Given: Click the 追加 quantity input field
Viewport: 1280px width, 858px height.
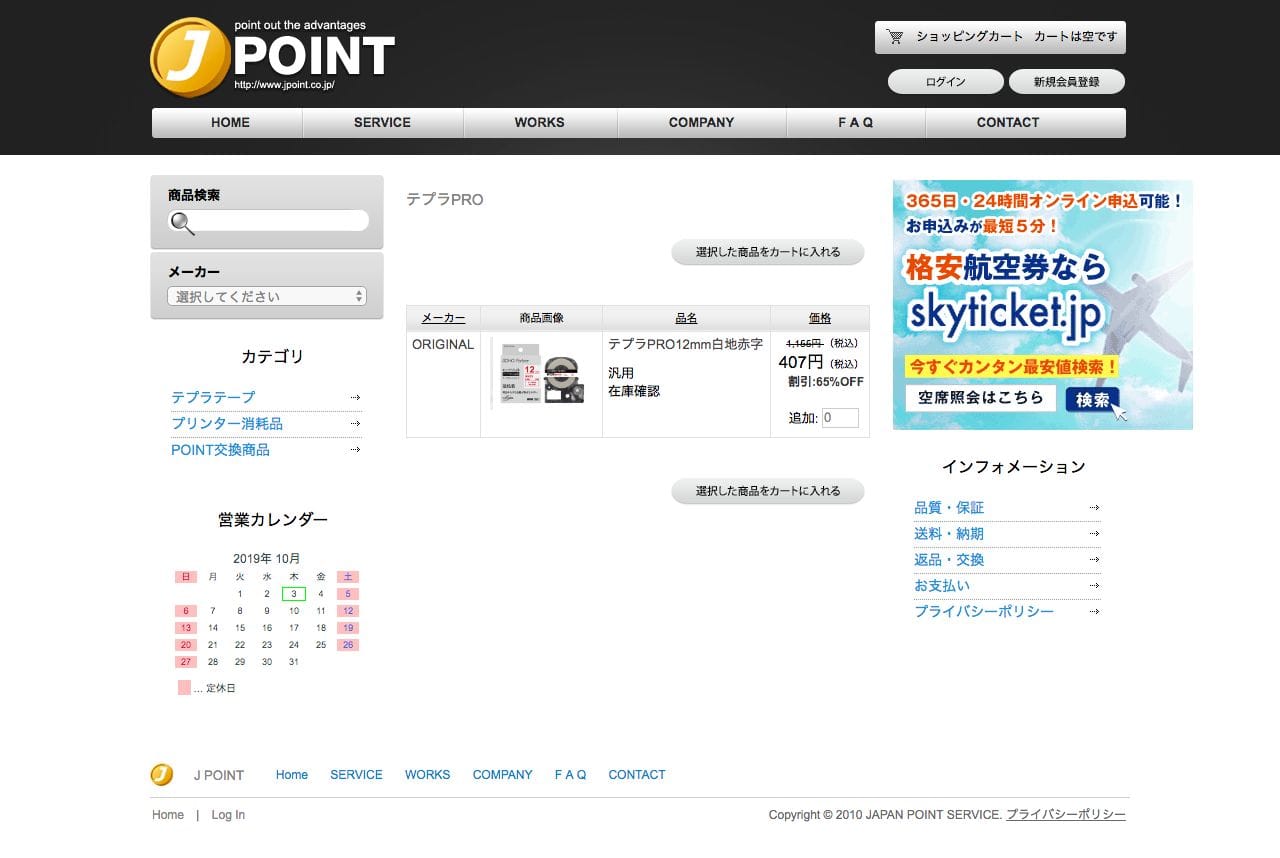Looking at the screenshot, I should 841,418.
